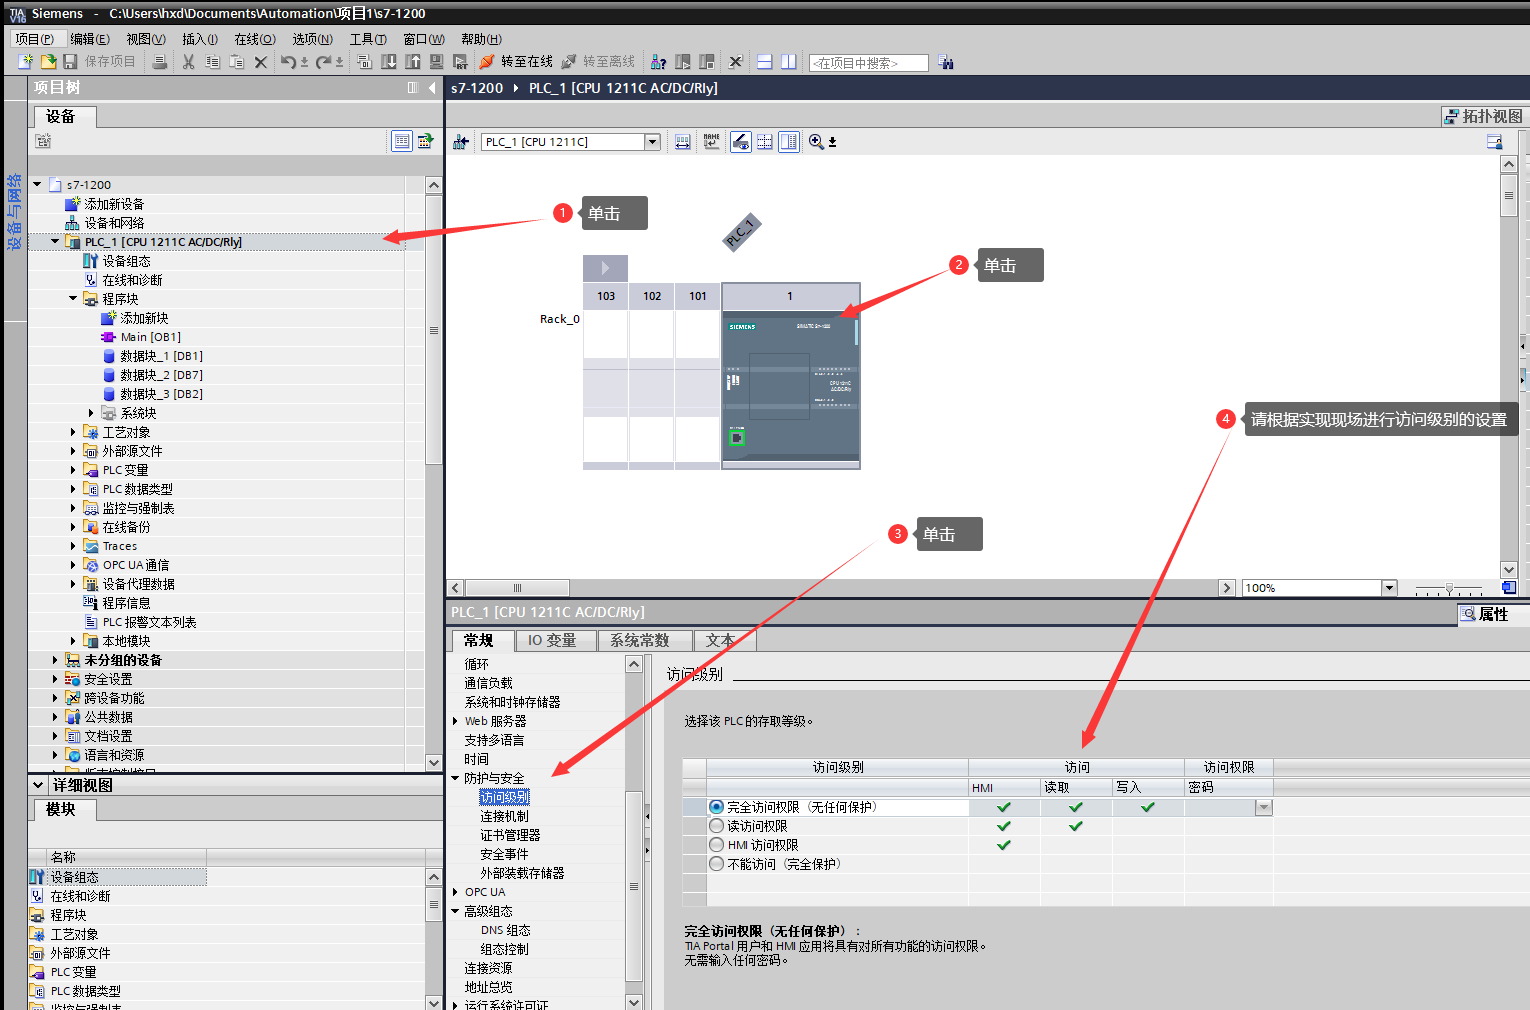Click the accessible devices icon
Screen dimensions: 1530x1010
[x=659, y=62]
